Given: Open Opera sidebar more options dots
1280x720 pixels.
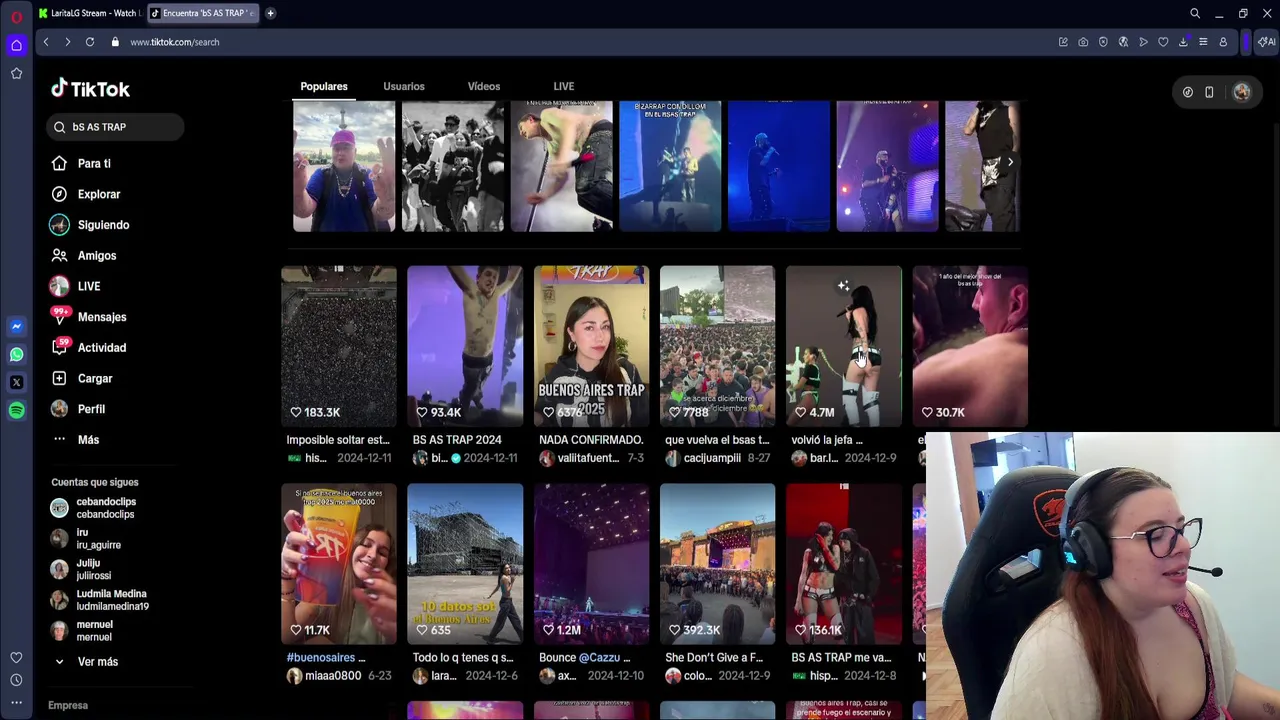Looking at the screenshot, I should pyautogui.click(x=16, y=703).
